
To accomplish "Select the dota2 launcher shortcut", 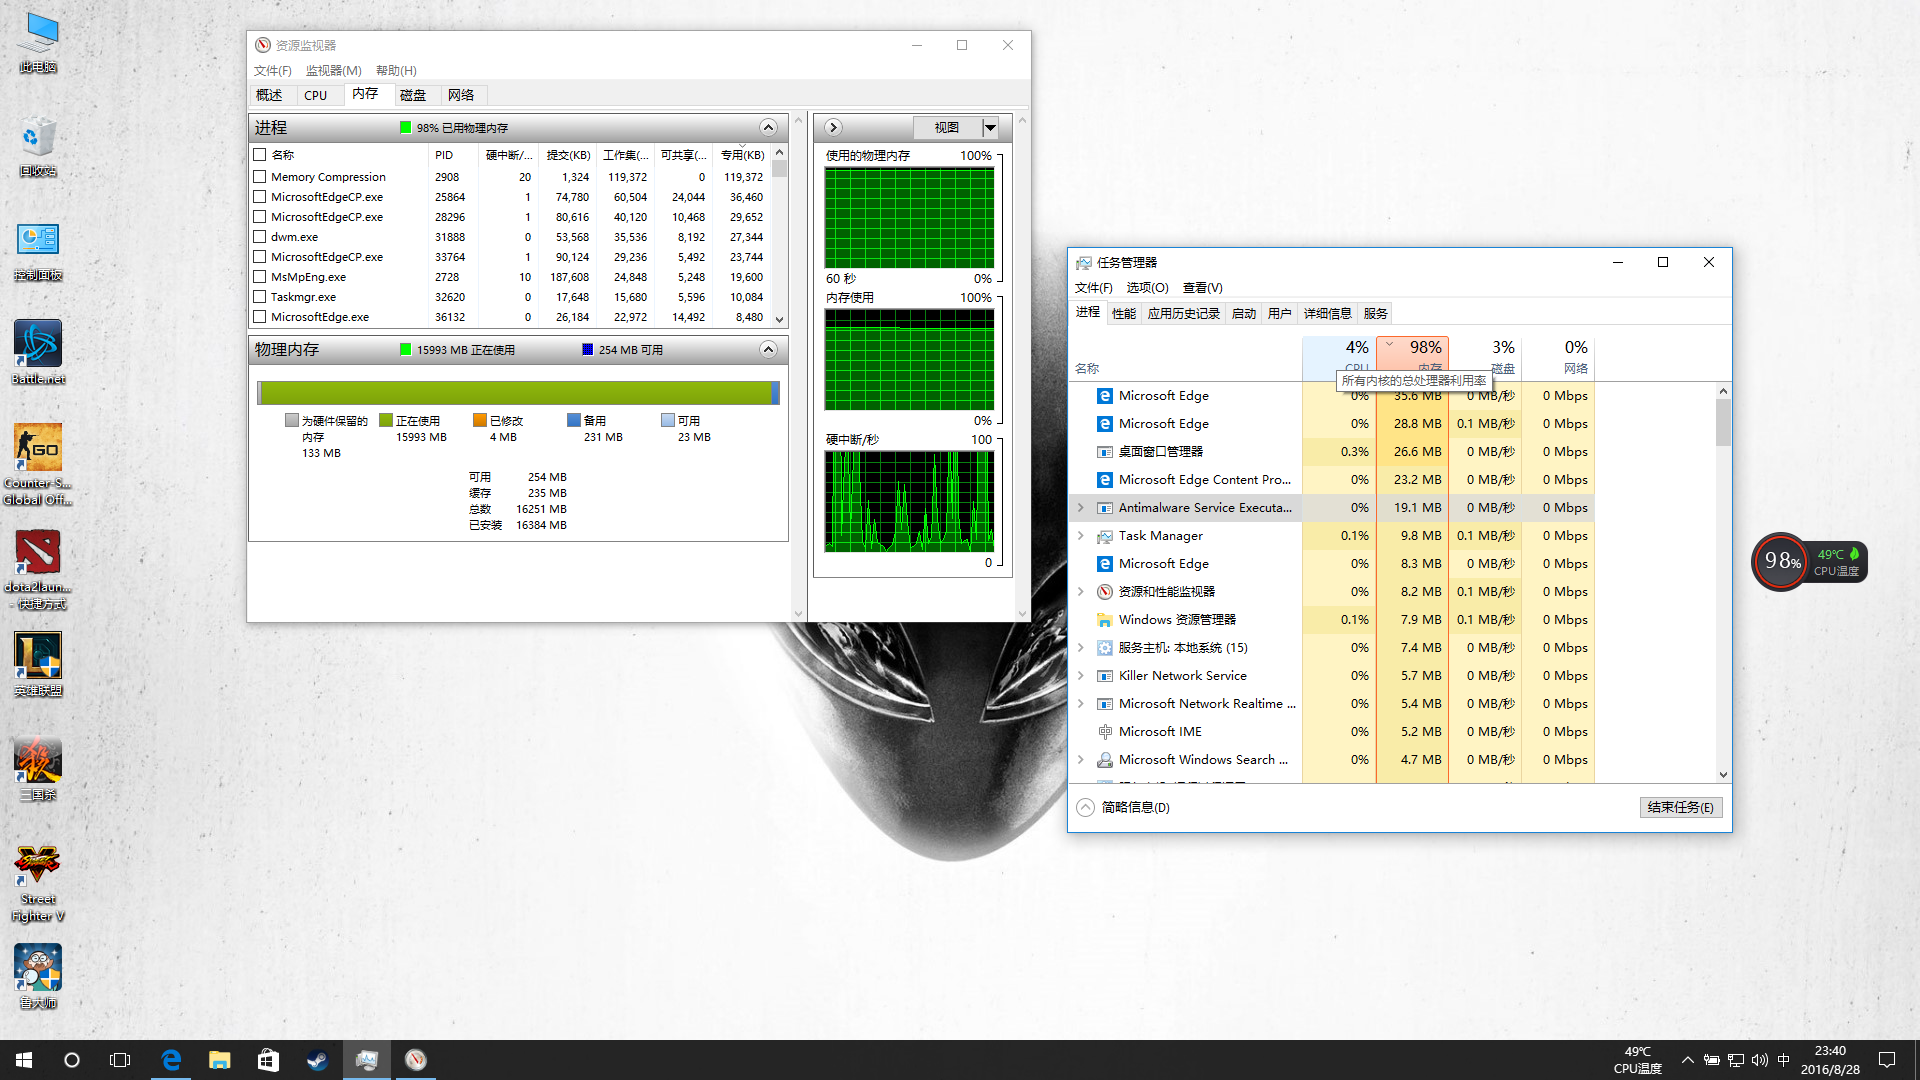I will pyautogui.click(x=38, y=569).
